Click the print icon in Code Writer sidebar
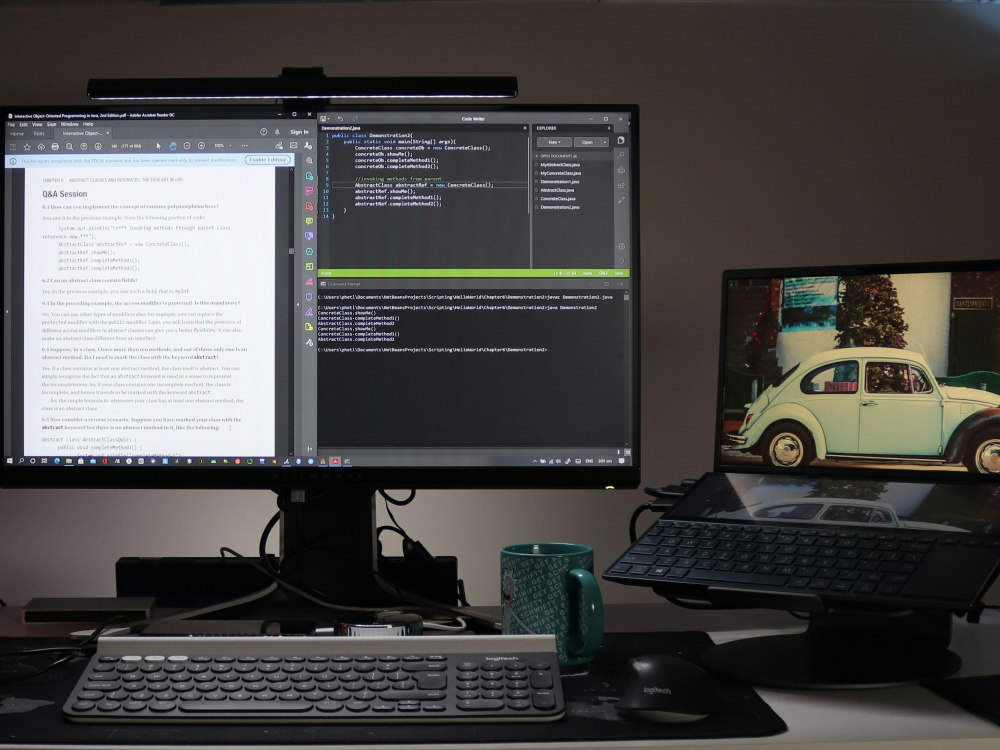The image size is (1000, 750). tap(621, 170)
